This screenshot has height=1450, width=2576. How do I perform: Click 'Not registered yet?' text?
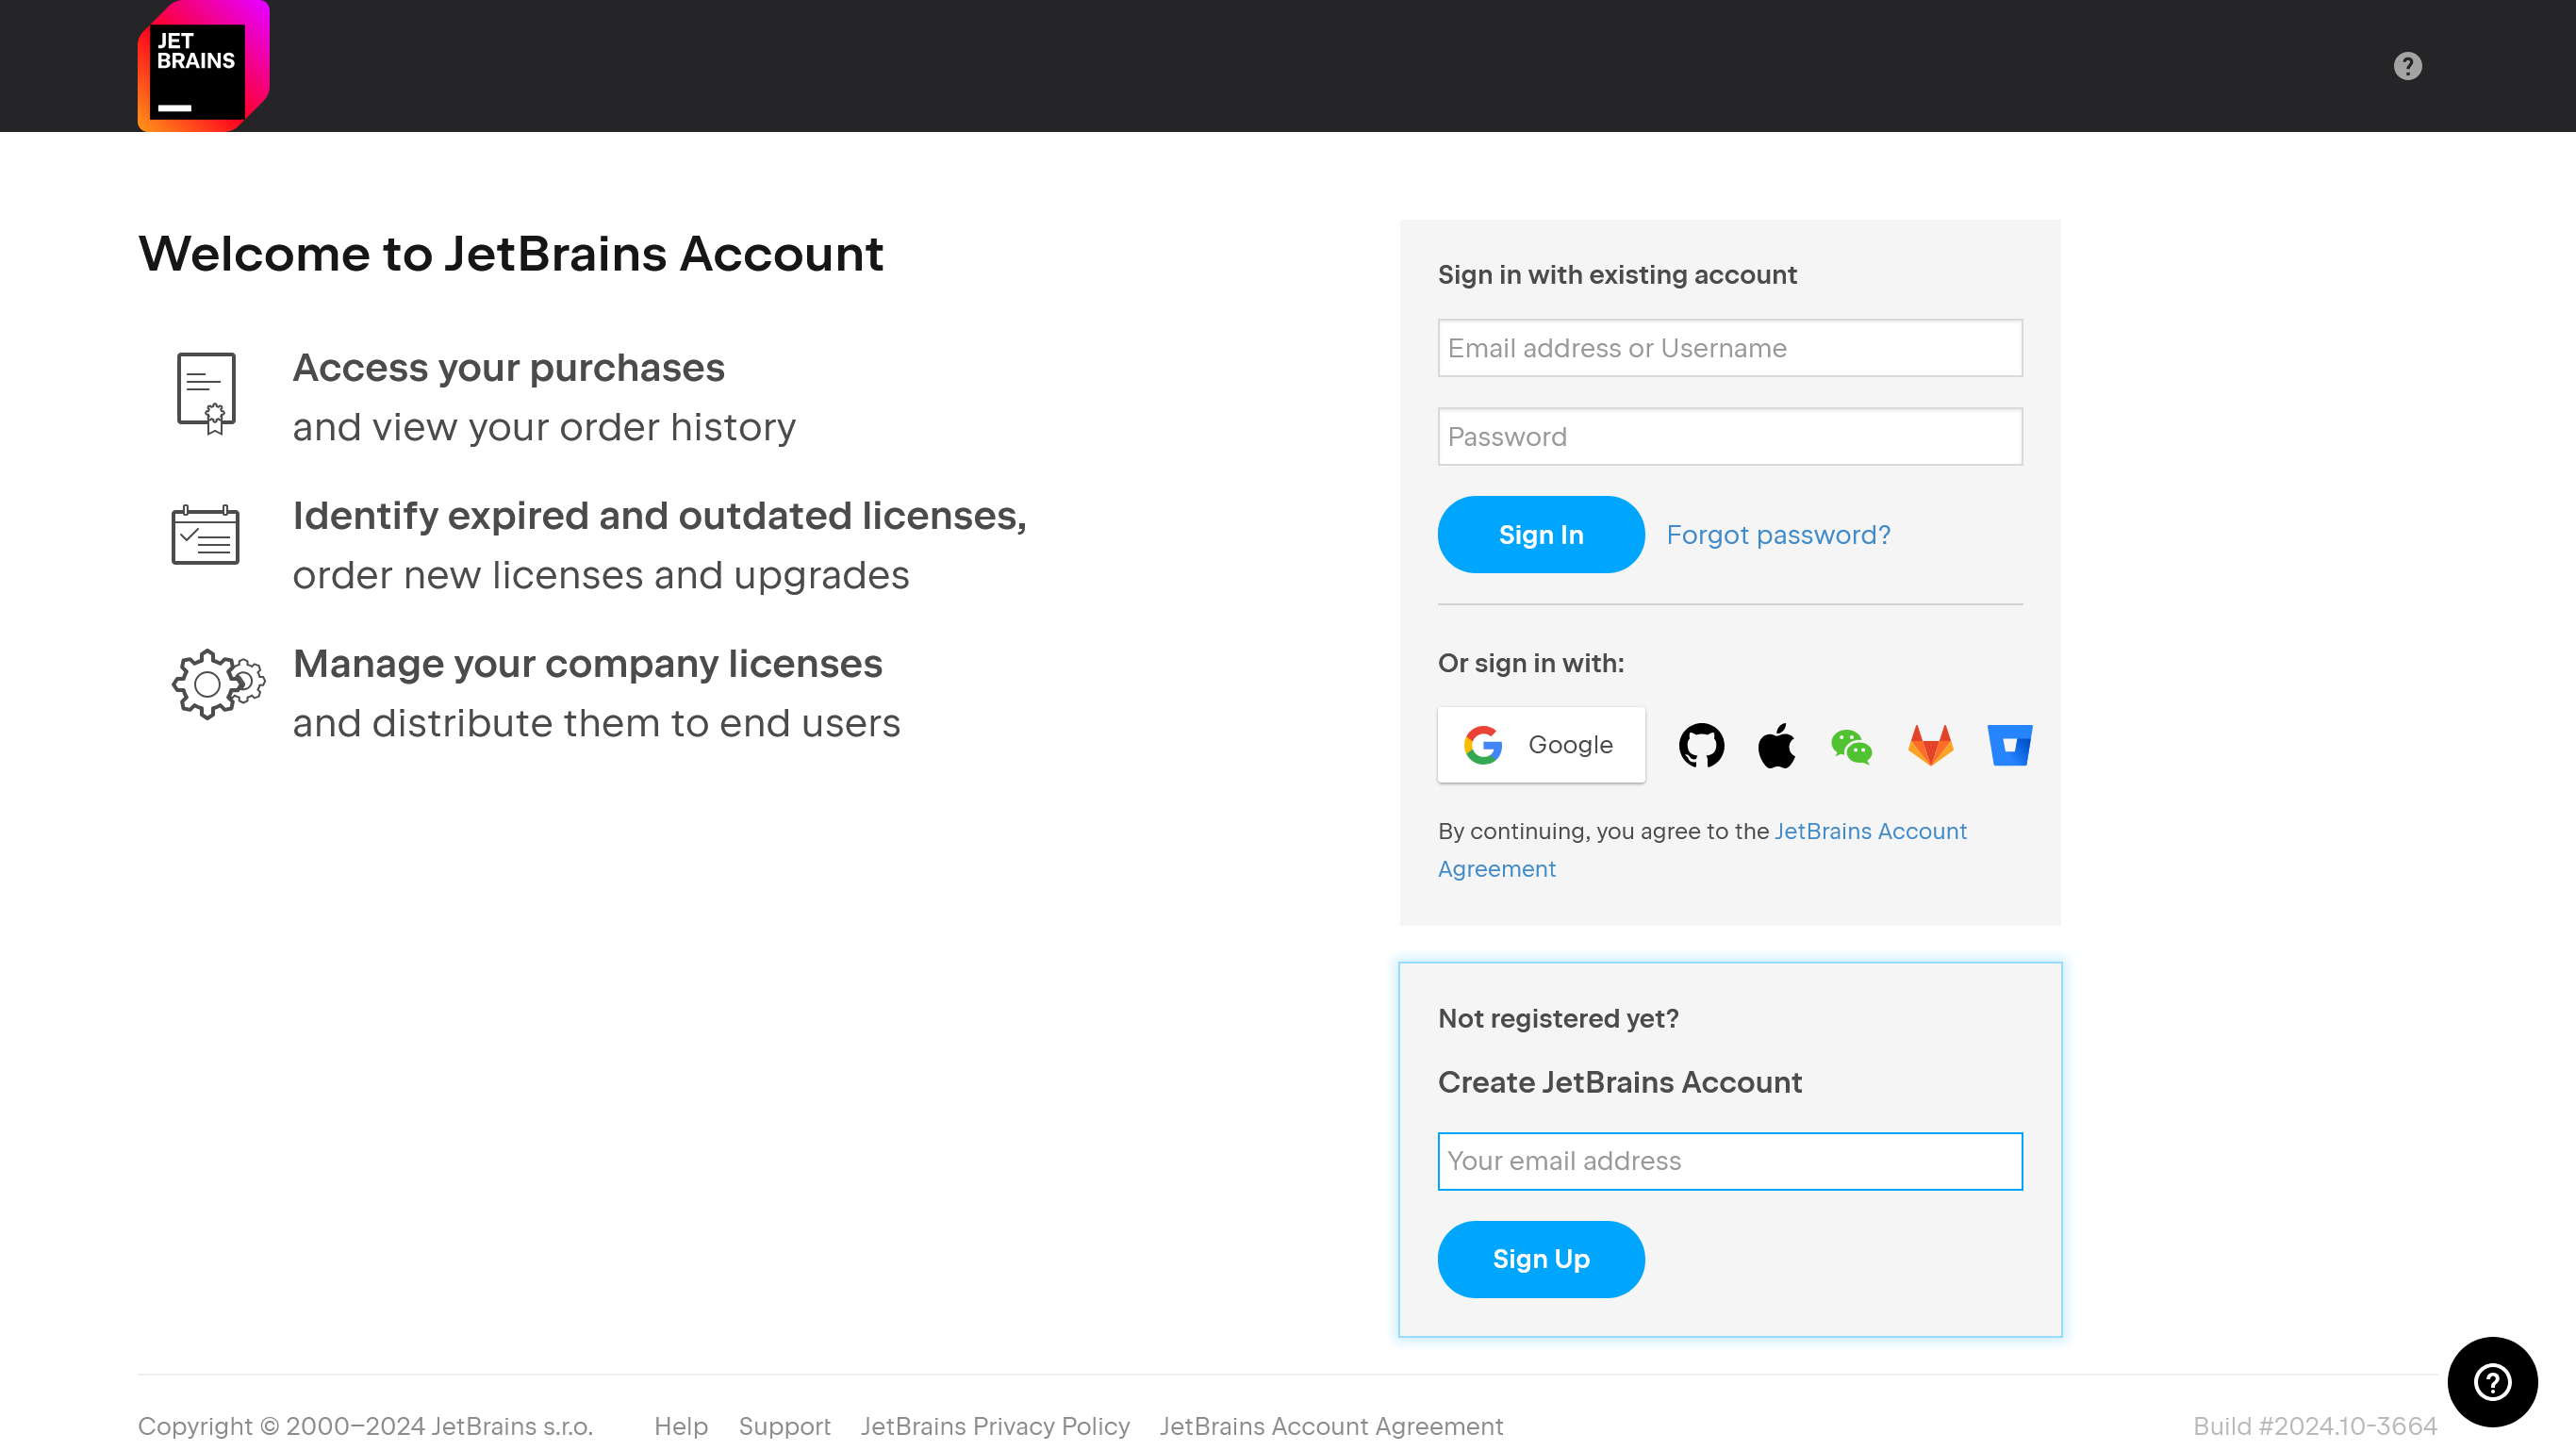coord(1558,1018)
